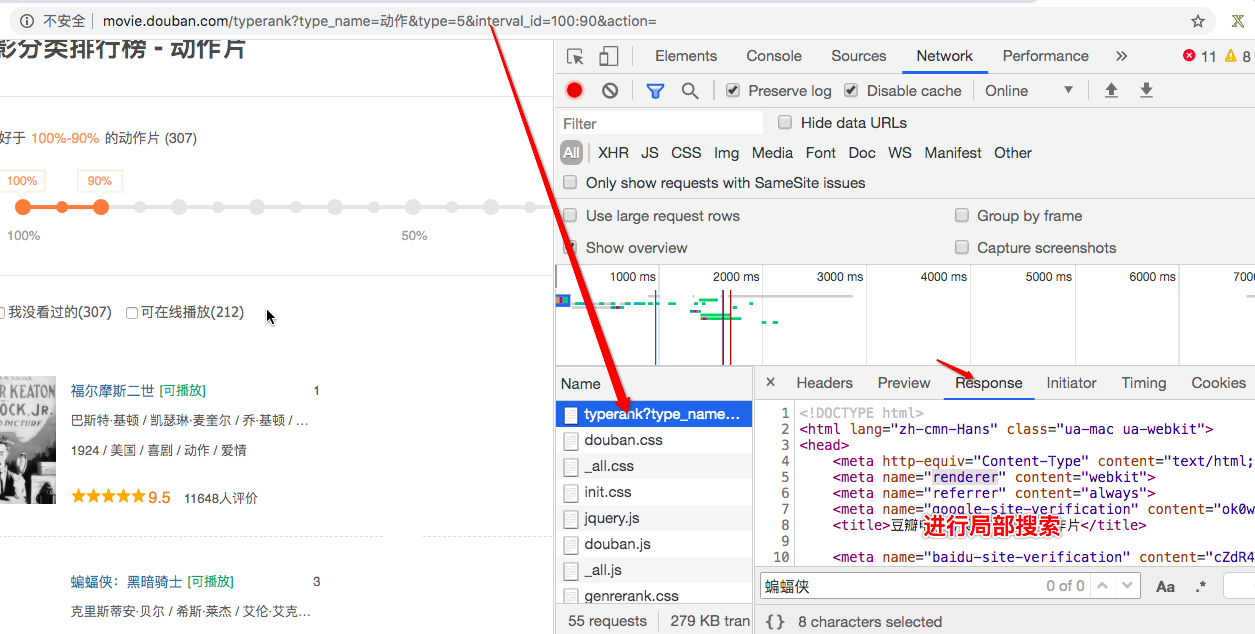1255x634 pixels.
Task: Click the network Filter input field
Action: click(660, 123)
